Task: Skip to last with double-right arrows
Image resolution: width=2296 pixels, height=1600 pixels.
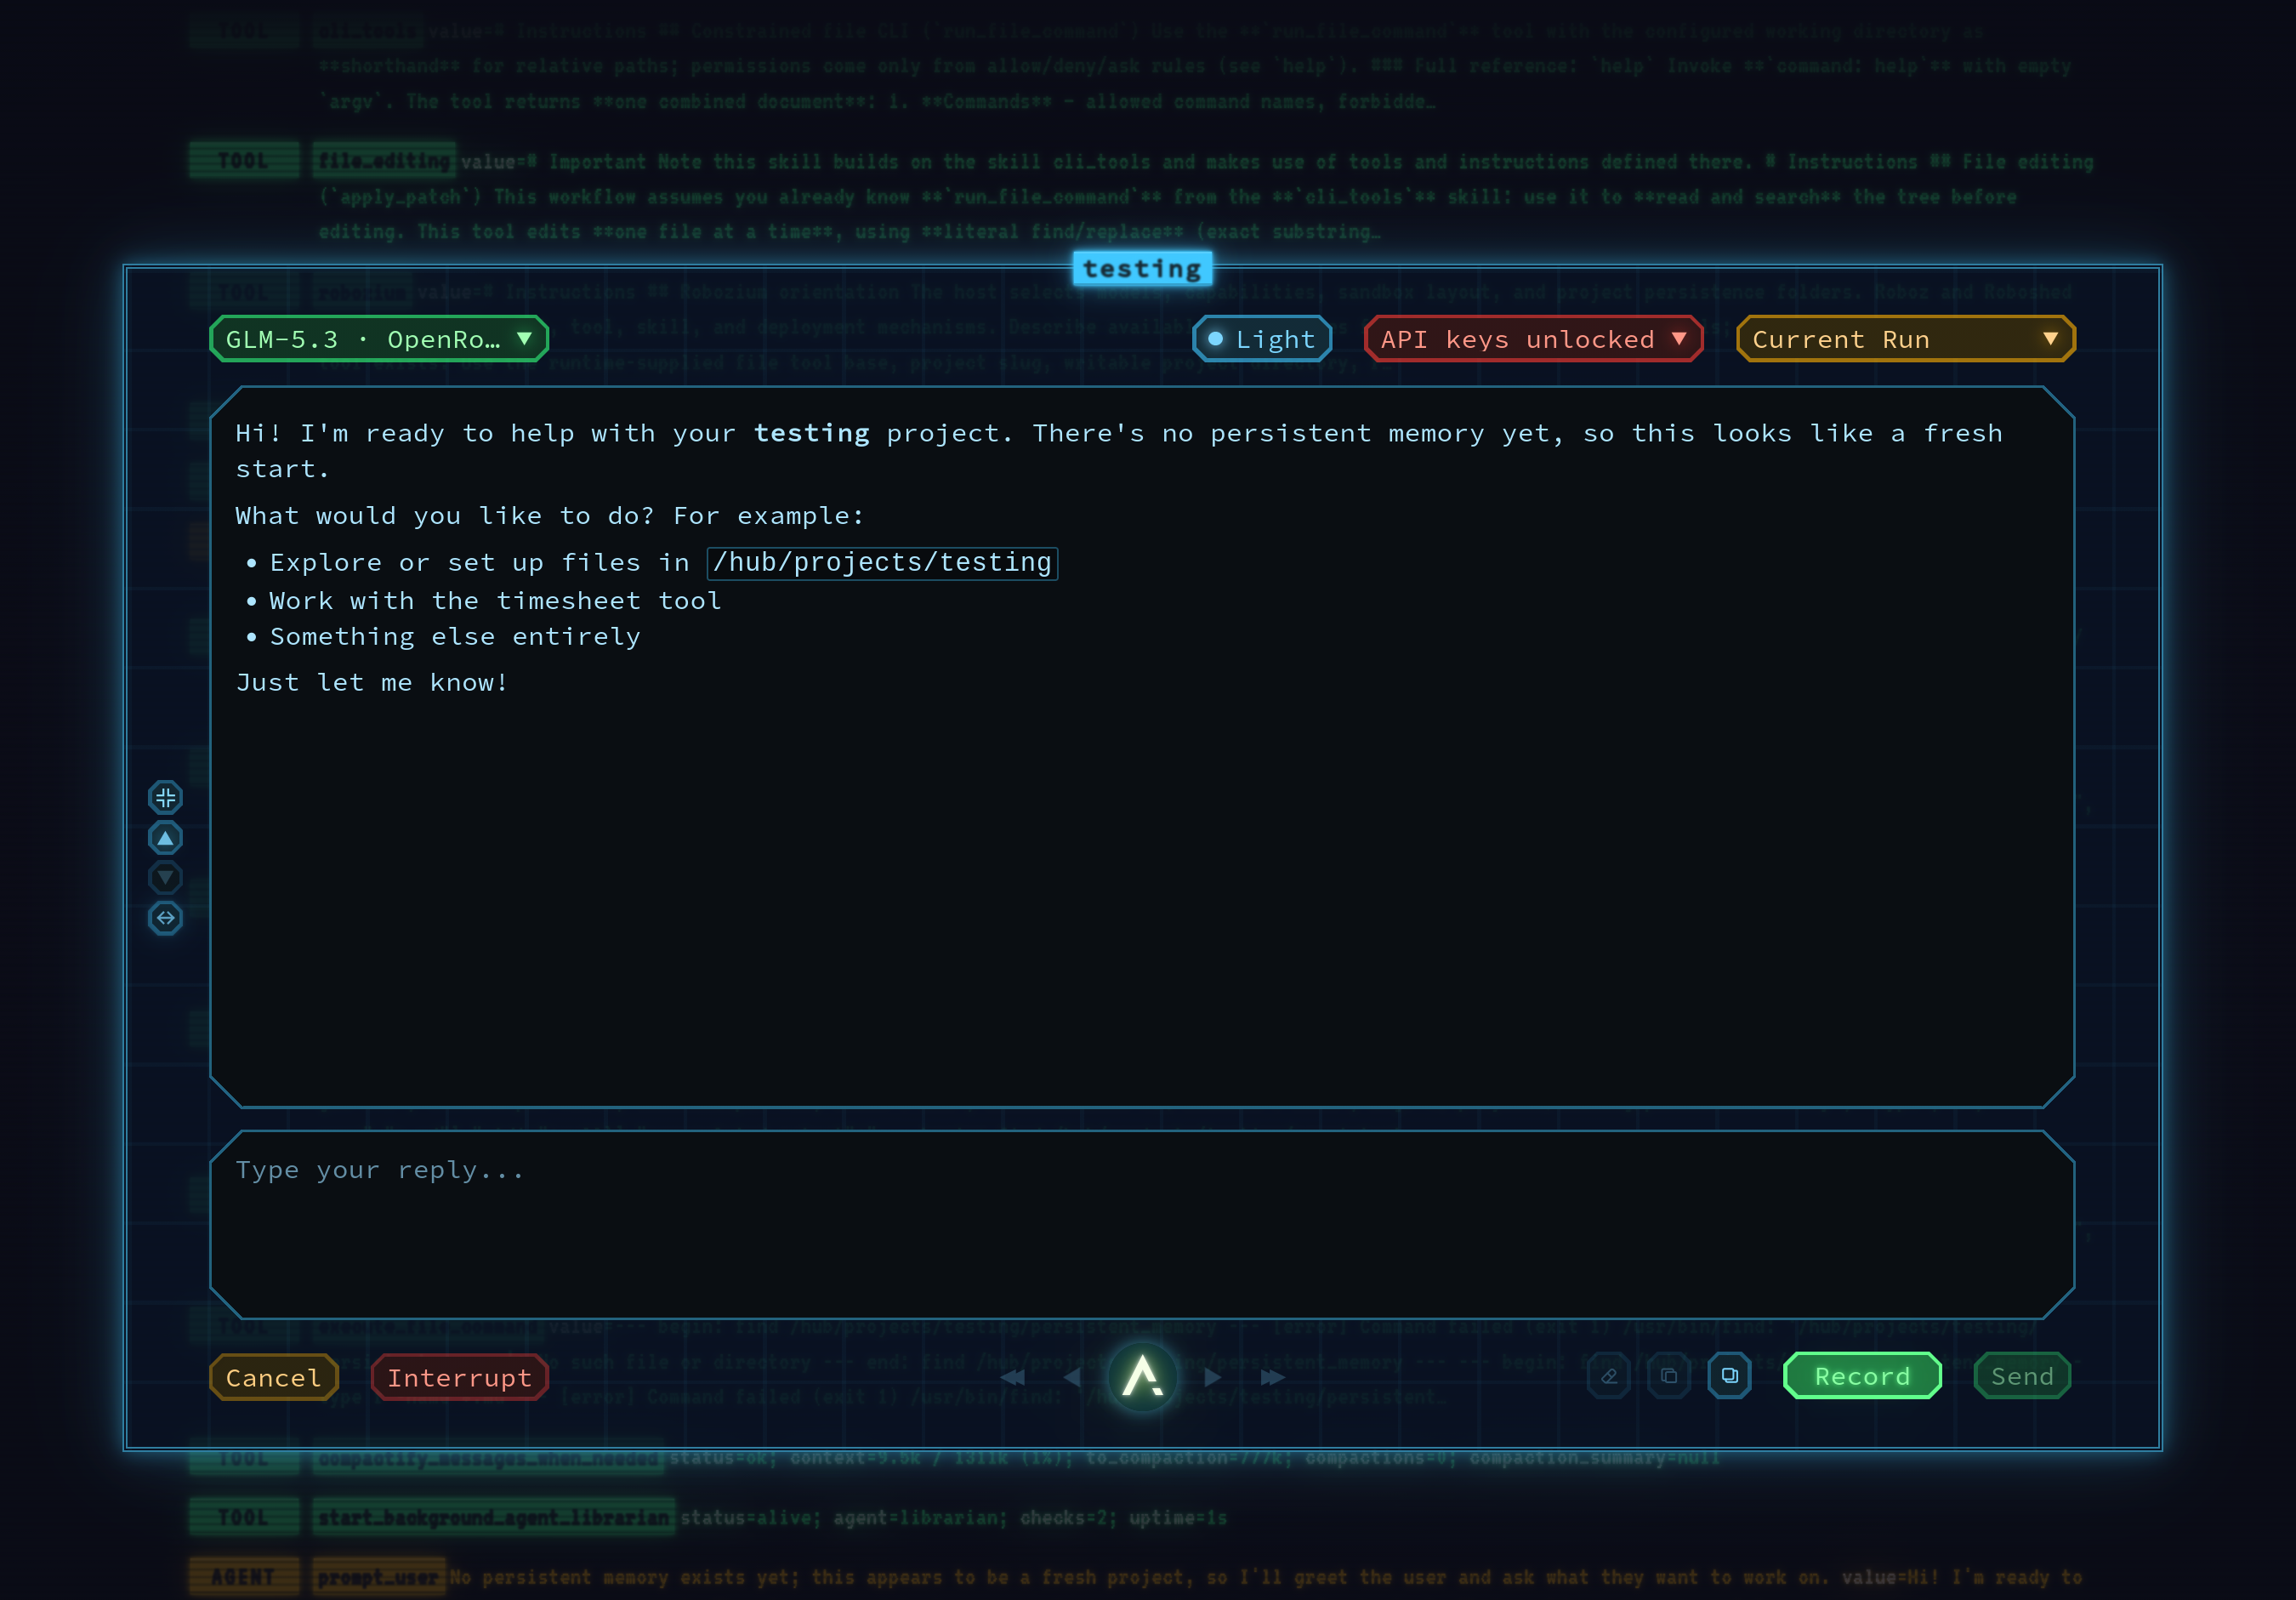Action: pos(1272,1377)
